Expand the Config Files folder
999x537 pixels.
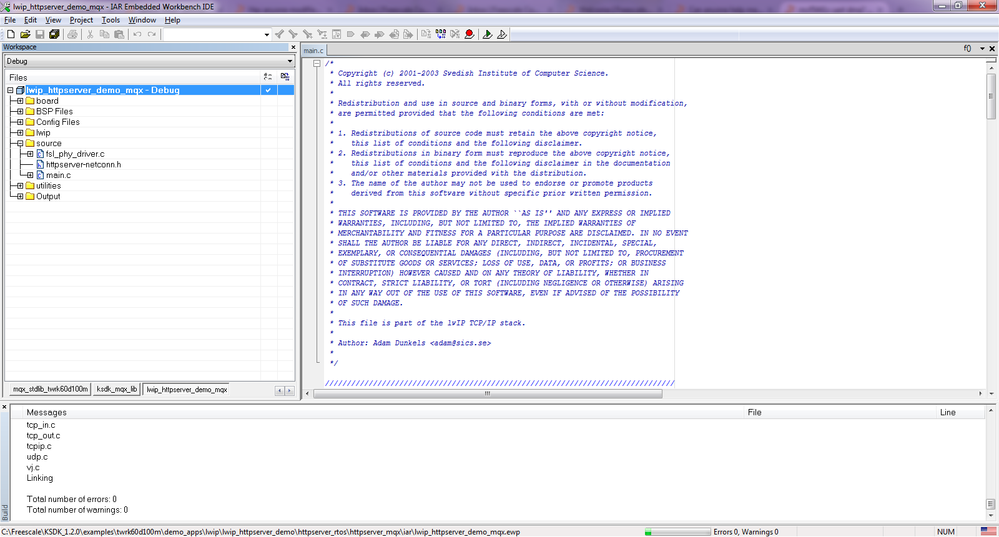click(20, 122)
